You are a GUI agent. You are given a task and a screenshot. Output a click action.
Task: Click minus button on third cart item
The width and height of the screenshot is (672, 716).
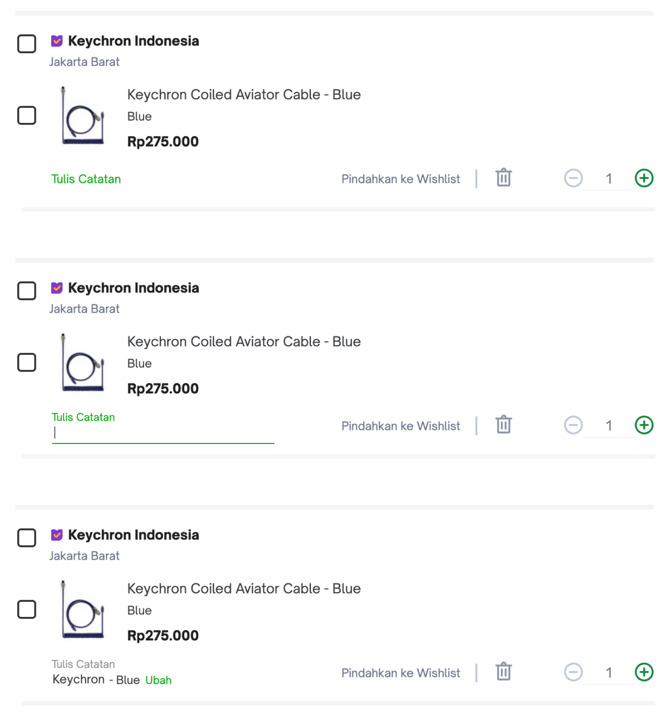pos(573,672)
